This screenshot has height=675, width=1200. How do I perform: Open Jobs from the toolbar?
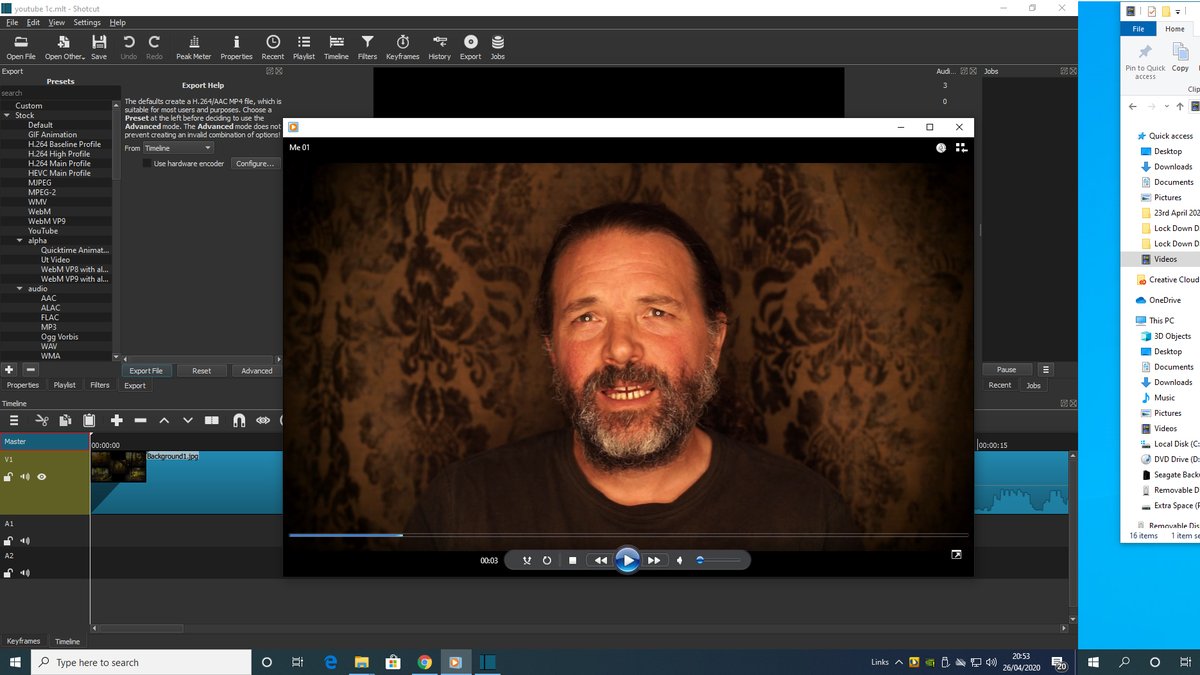pos(497,47)
